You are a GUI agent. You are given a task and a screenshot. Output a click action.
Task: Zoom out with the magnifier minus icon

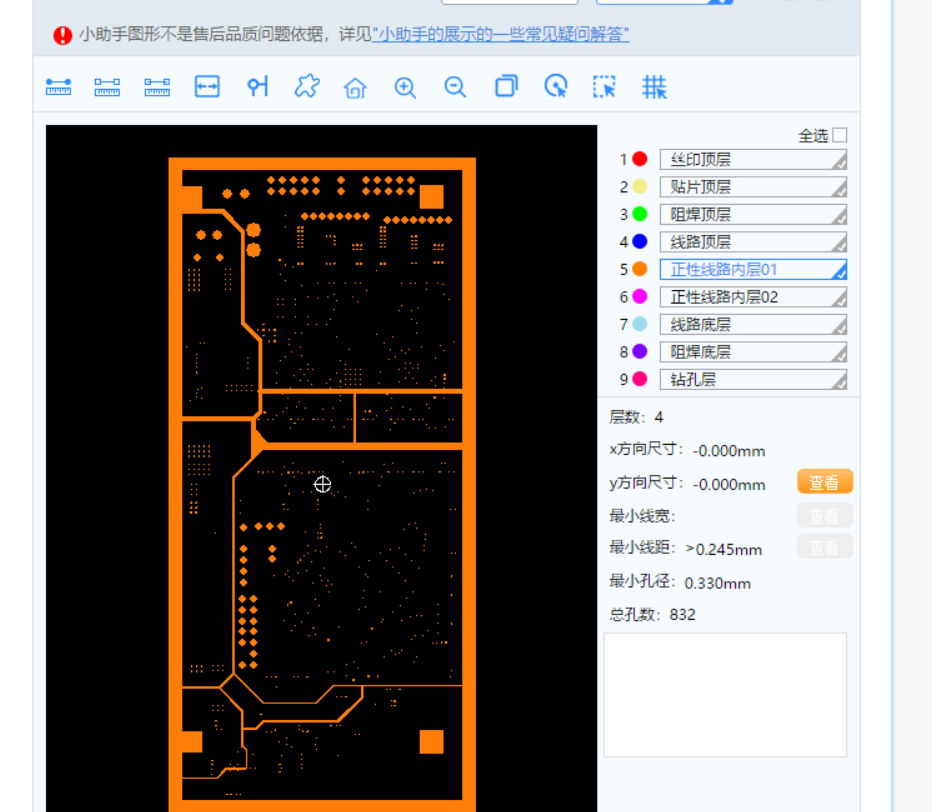tap(455, 87)
